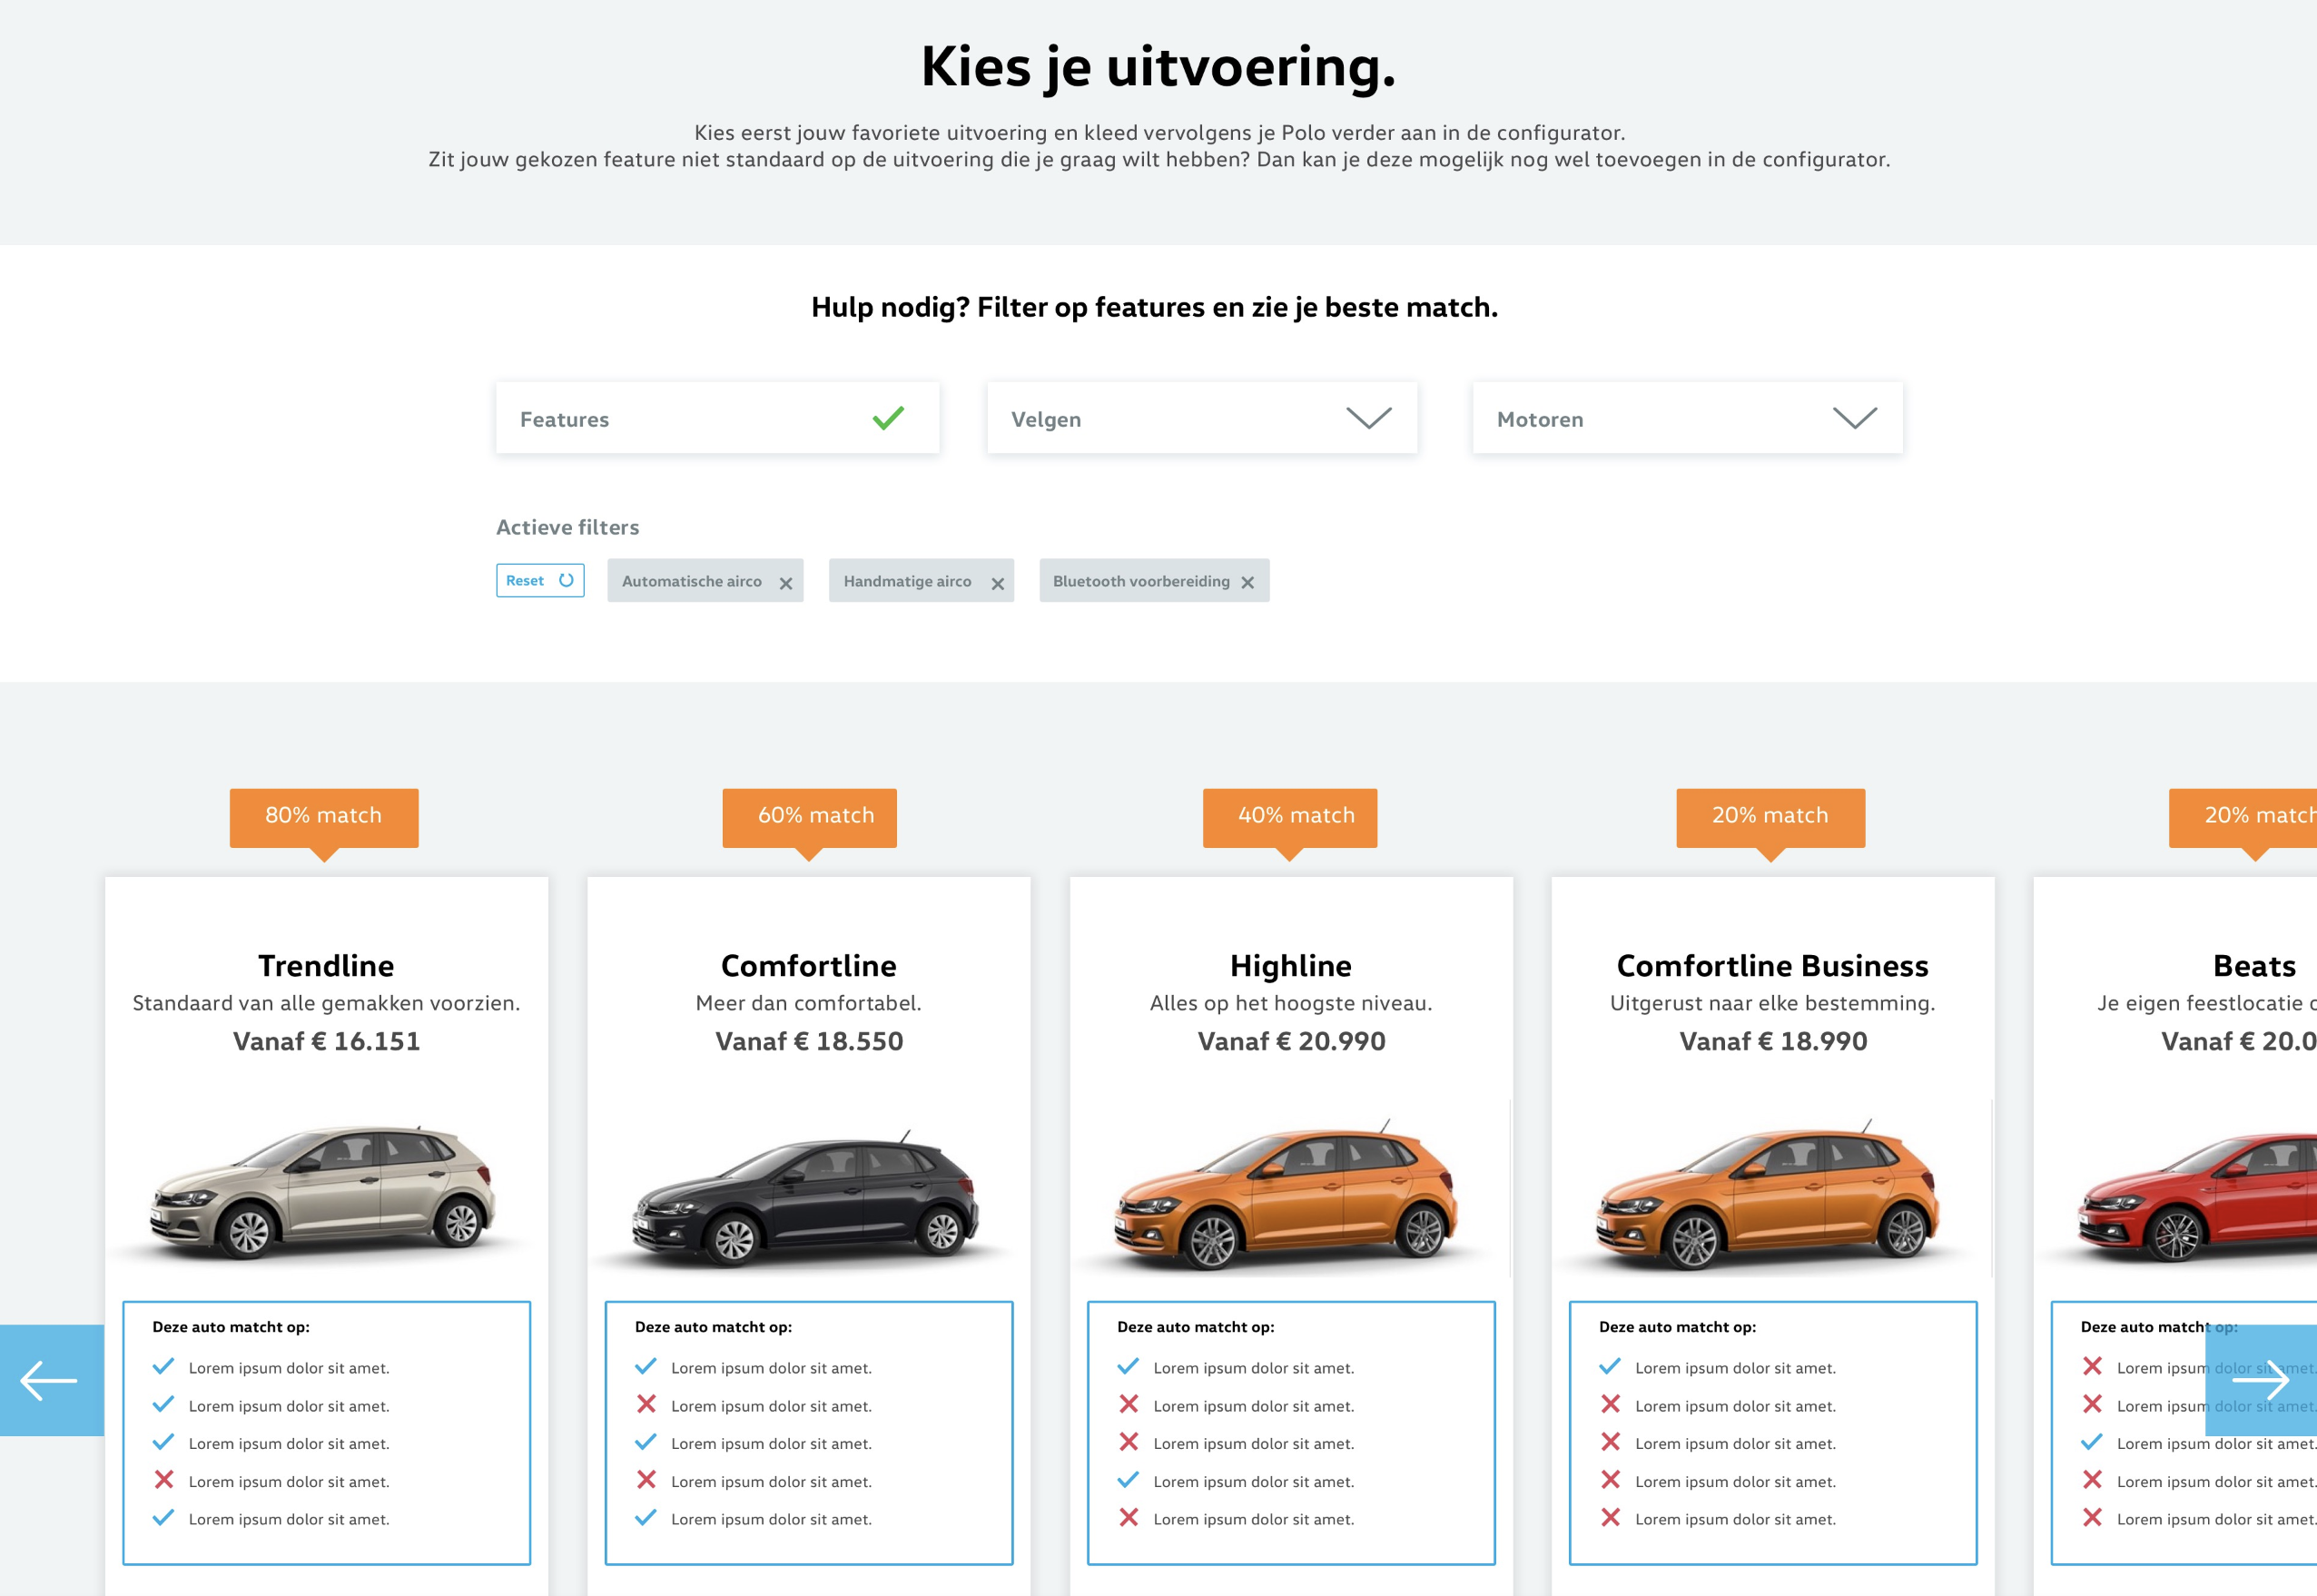Click the refresh icon in Reset button
Image resolution: width=2317 pixels, height=1596 pixels.
566,580
